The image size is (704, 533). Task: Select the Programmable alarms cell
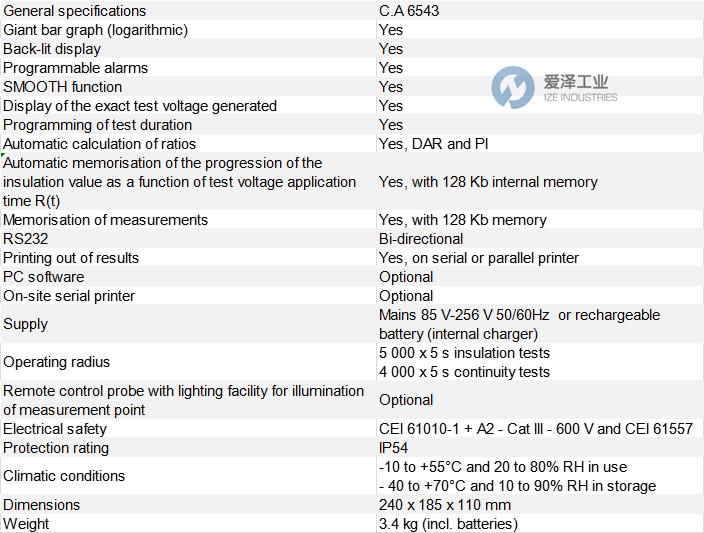(76, 68)
